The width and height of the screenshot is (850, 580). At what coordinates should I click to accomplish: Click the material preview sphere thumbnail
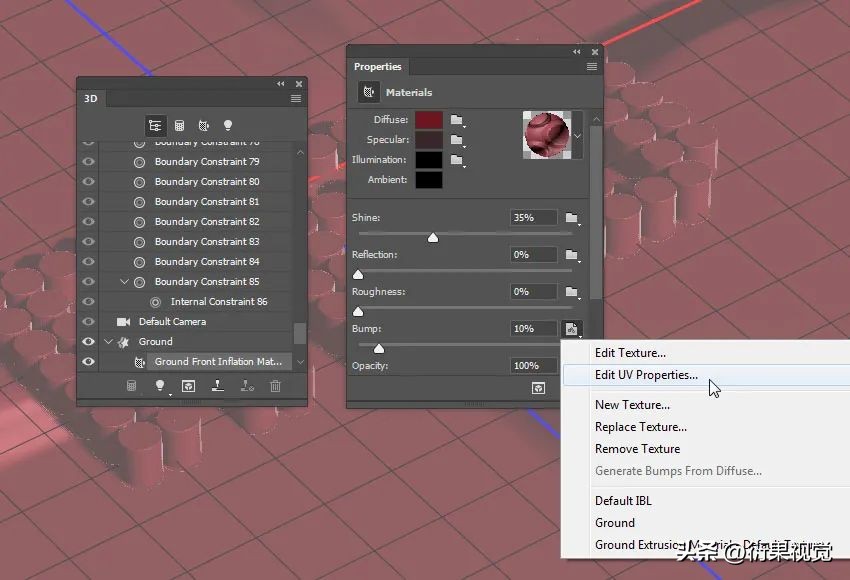click(x=546, y=135)
